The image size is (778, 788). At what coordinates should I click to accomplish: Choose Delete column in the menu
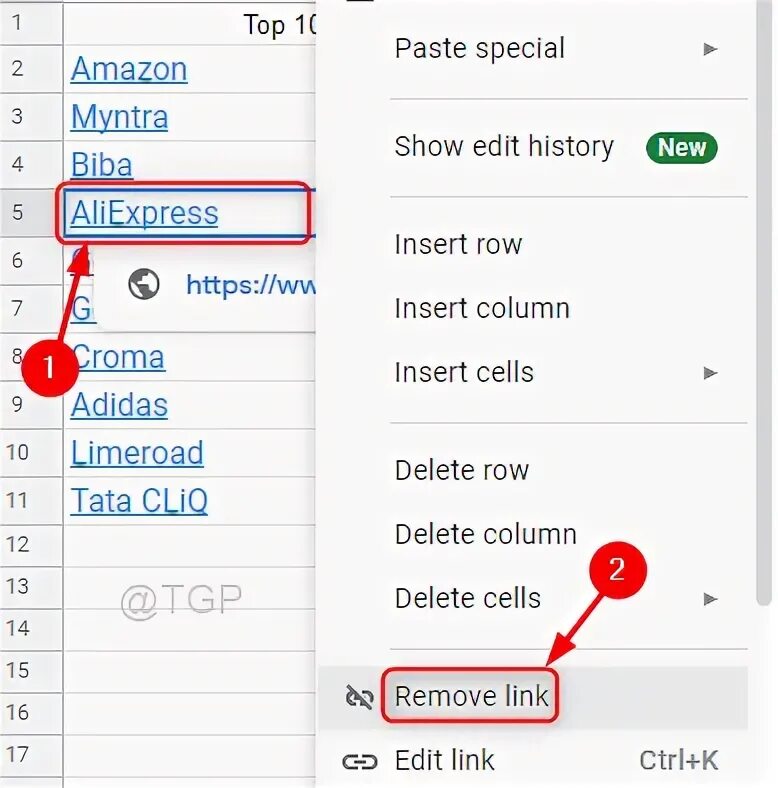tap(533, 535)
